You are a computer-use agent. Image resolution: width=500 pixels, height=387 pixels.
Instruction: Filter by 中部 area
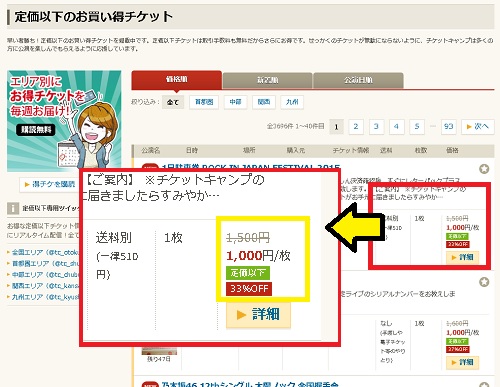[x=235, y=102]
